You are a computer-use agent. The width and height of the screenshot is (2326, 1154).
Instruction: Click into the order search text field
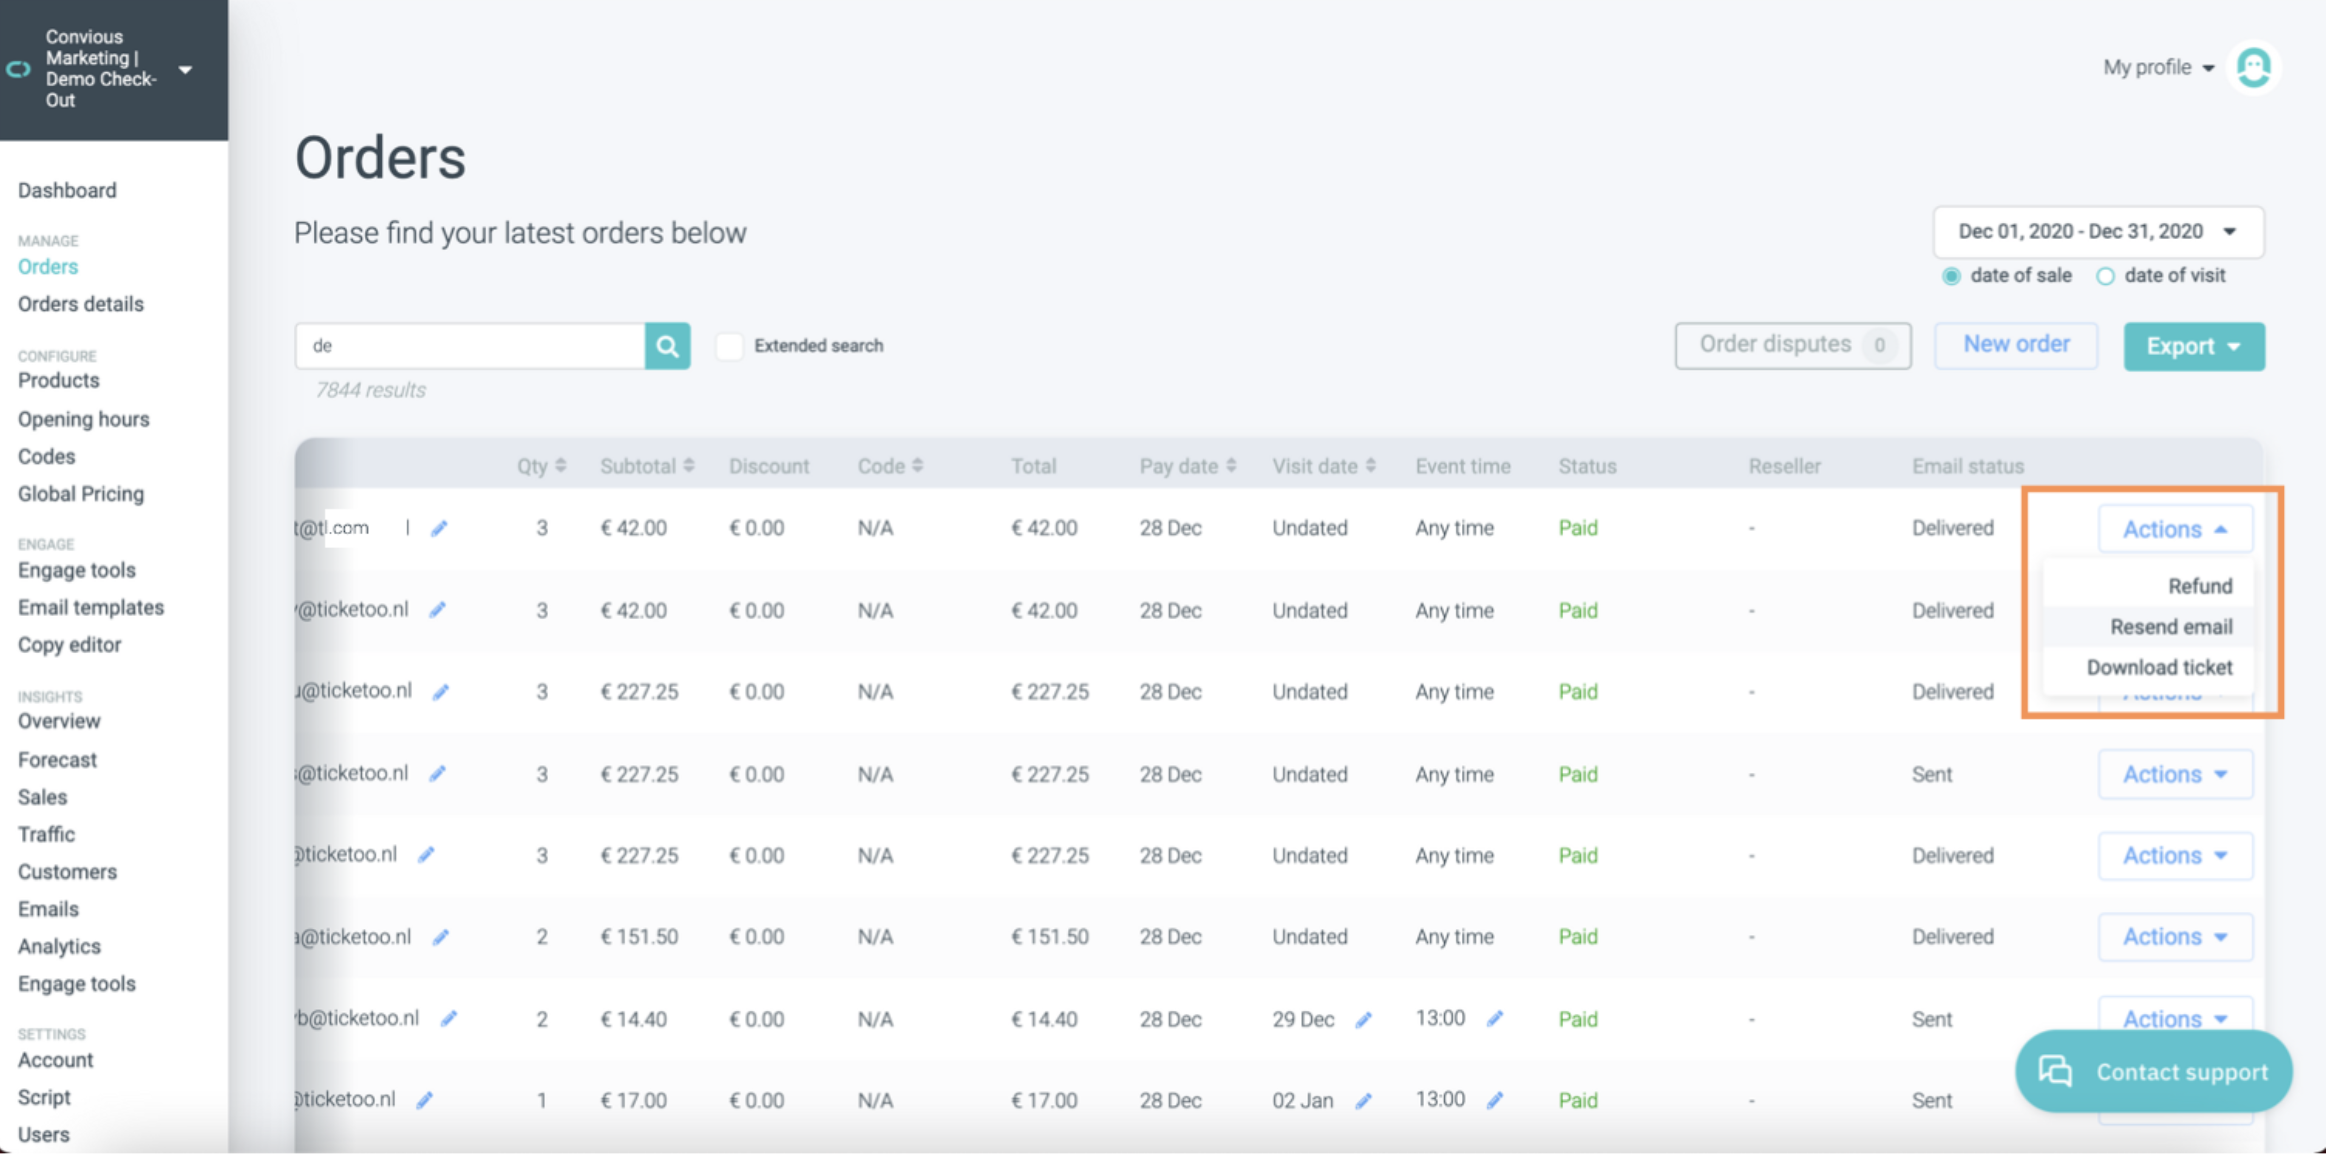pos(470,346)
